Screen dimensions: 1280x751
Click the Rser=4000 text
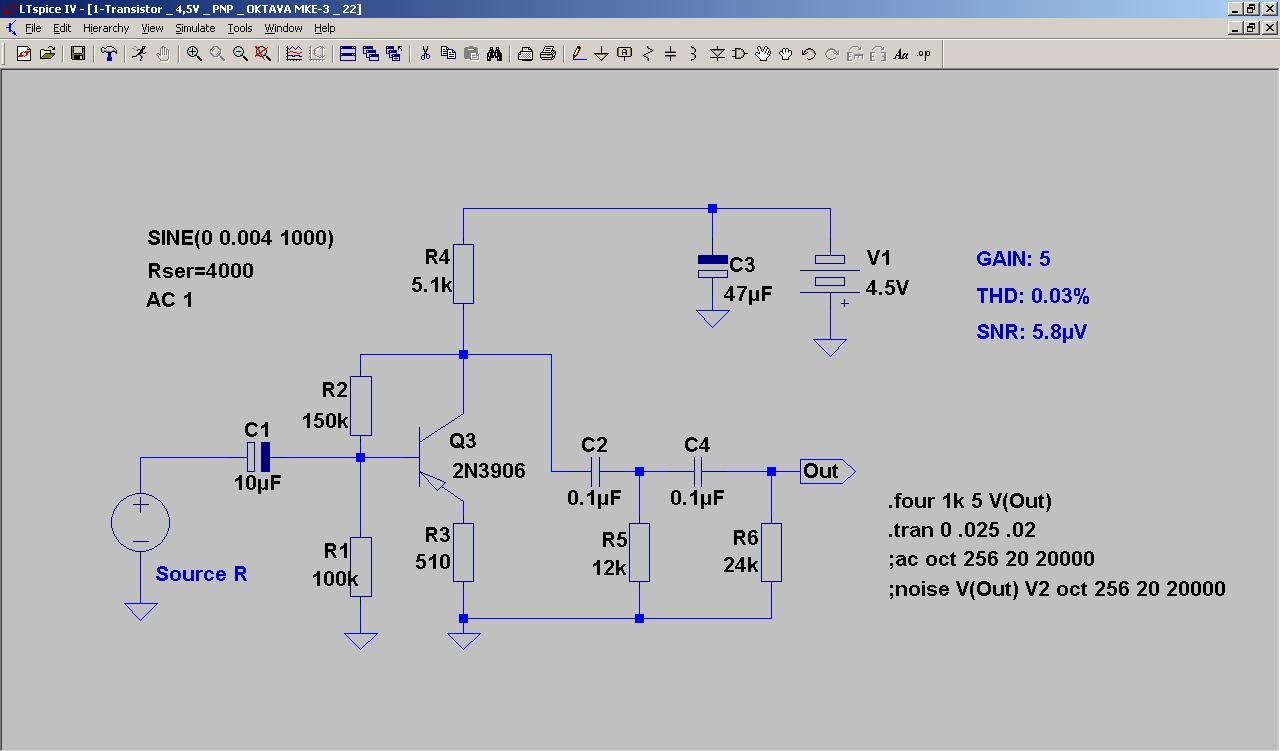click(x=200, y=271)
